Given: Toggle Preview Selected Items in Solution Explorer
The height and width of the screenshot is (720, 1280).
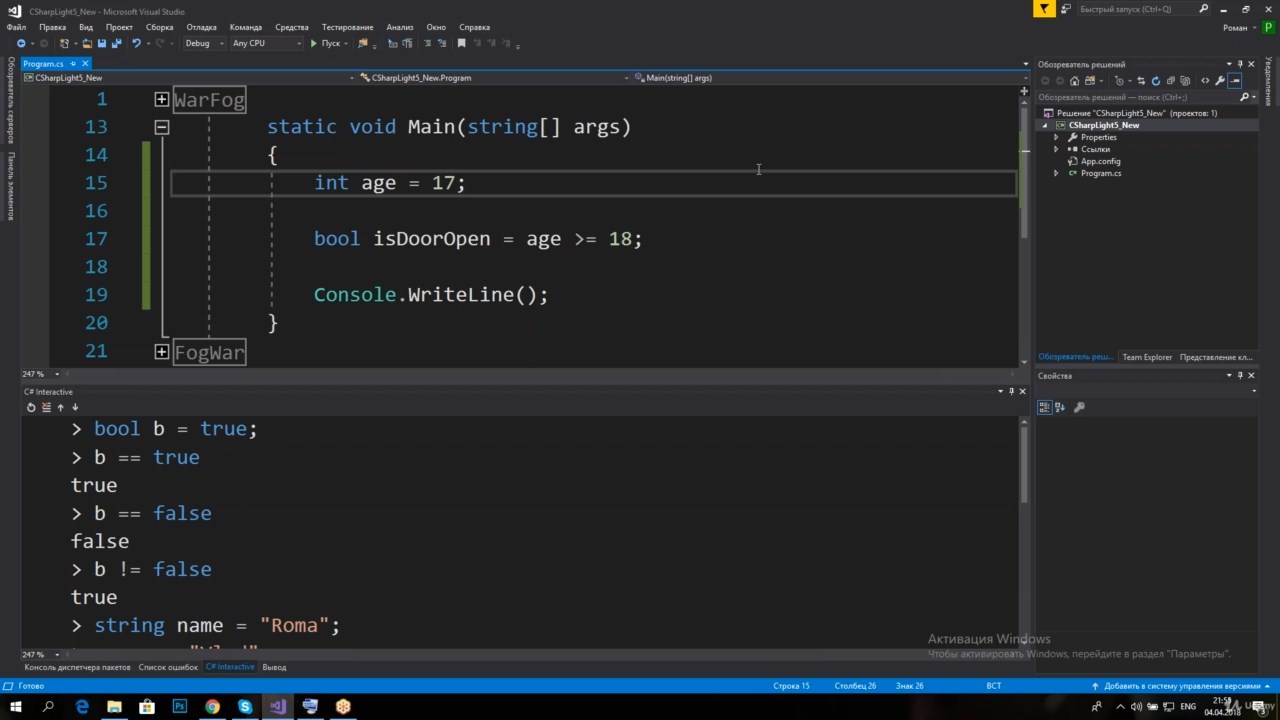Looking at the screenshot, I should 1234,81.
